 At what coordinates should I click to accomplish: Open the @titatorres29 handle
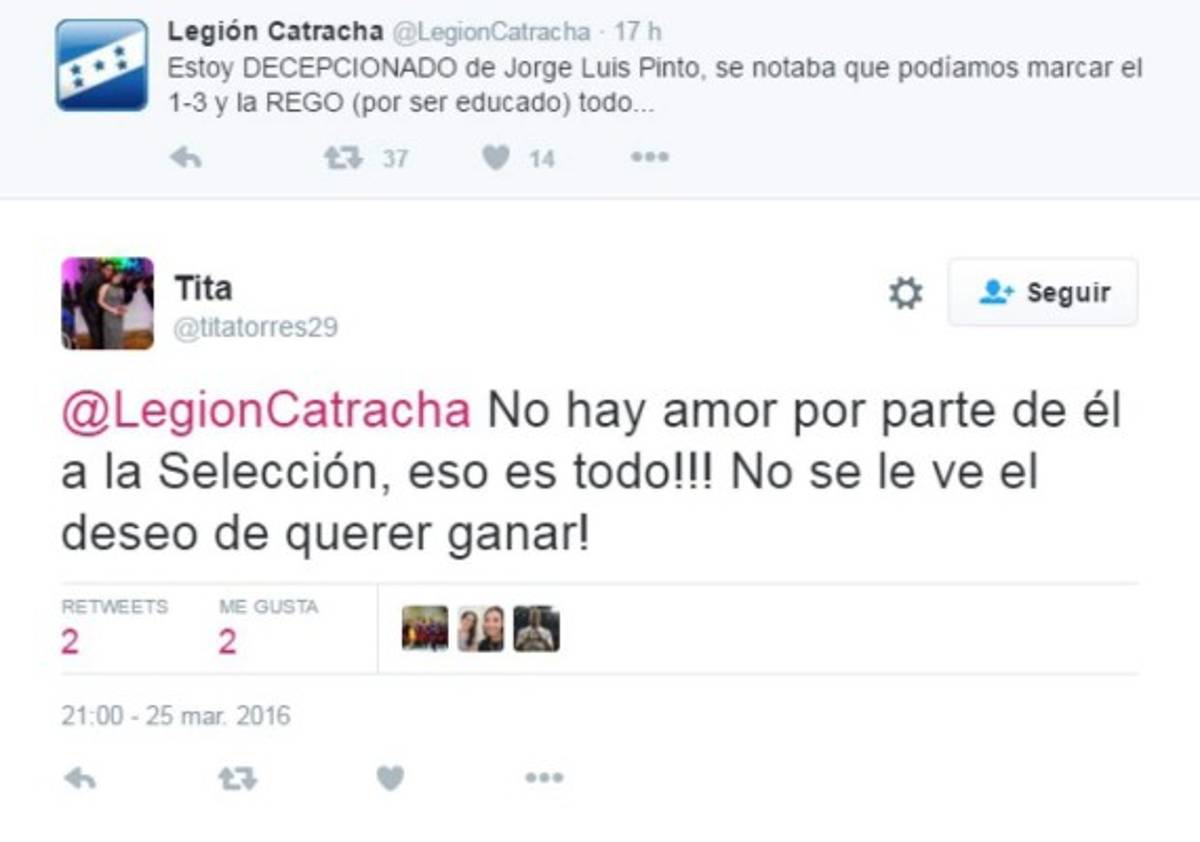pyautogui.click(x=256, y=328)
